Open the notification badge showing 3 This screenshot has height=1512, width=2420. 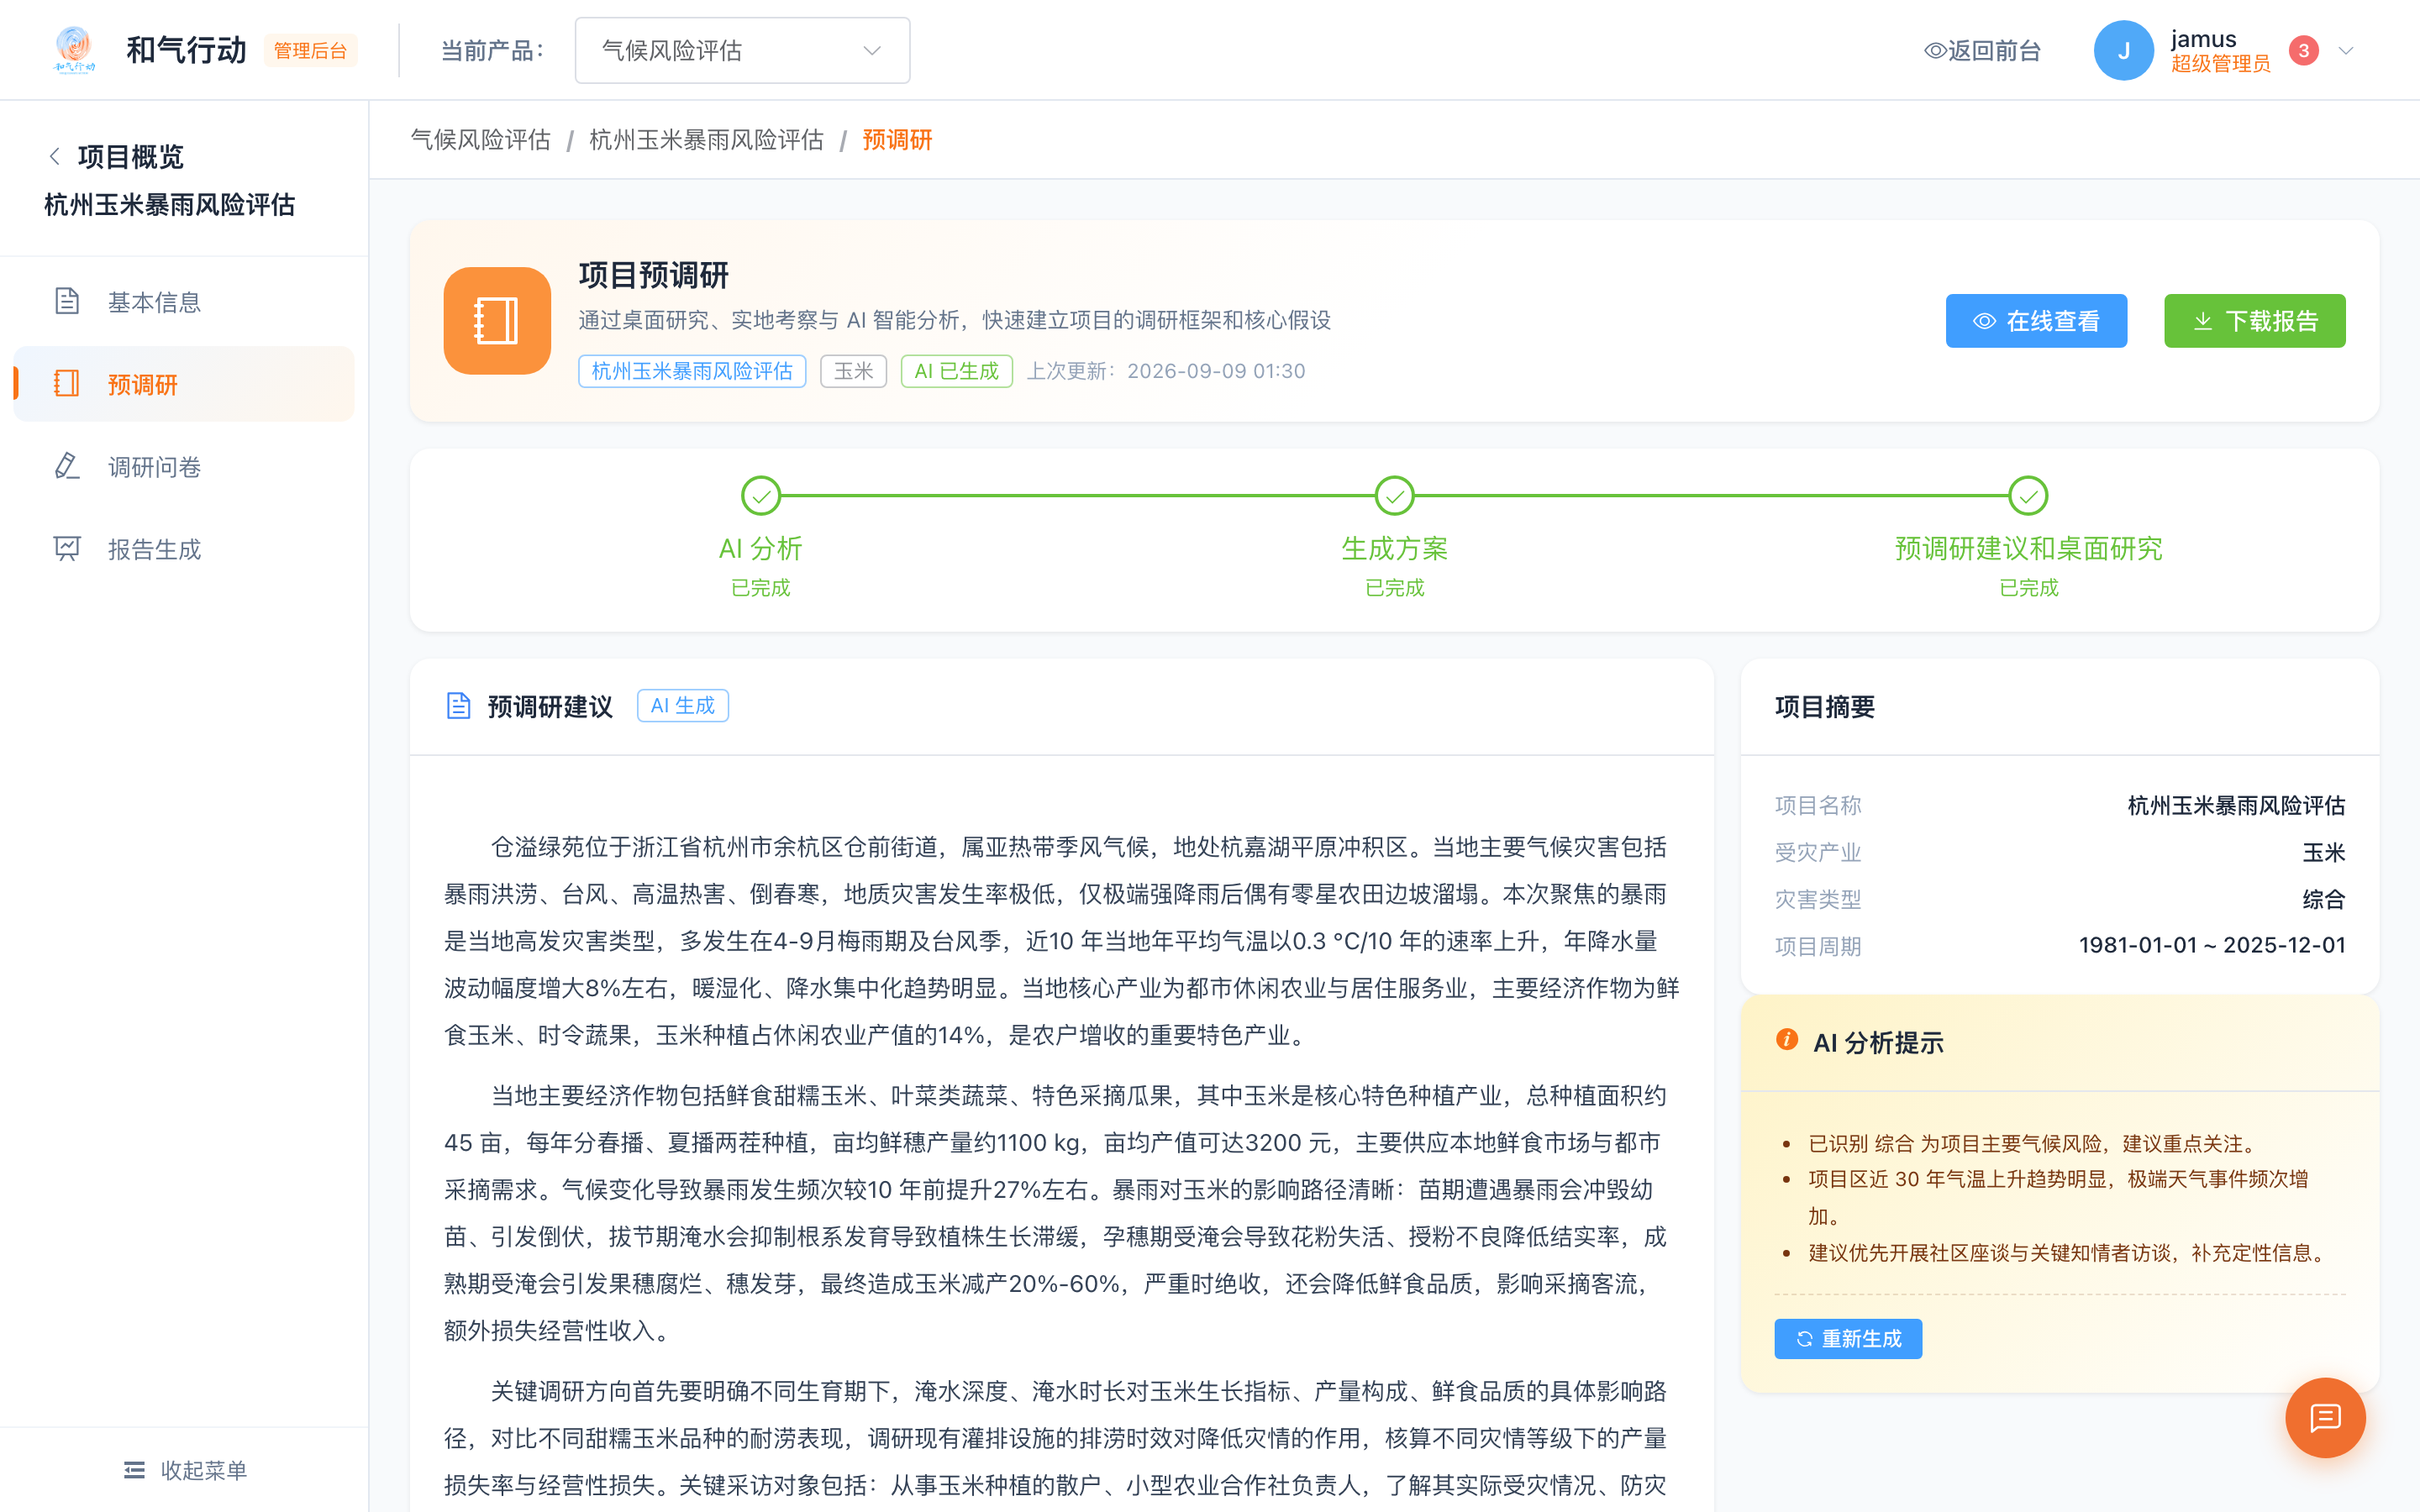[x=2304, y=50]
